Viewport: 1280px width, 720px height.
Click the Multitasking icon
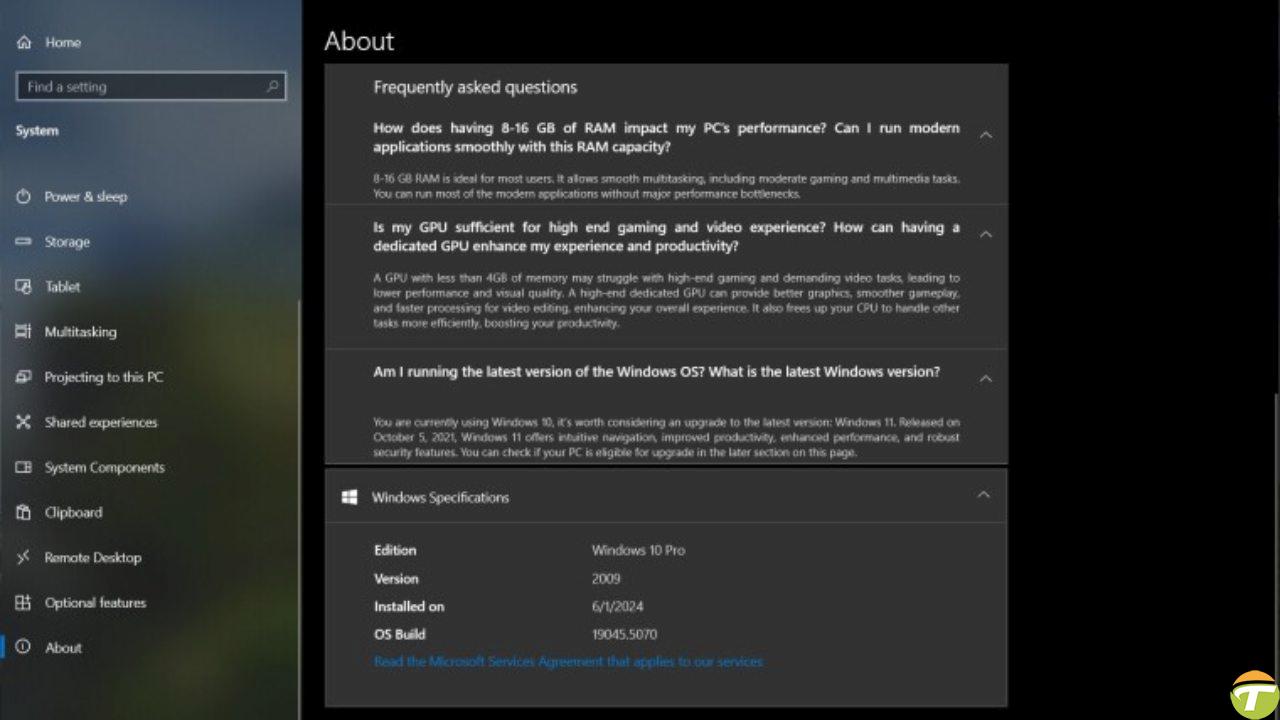24,332
